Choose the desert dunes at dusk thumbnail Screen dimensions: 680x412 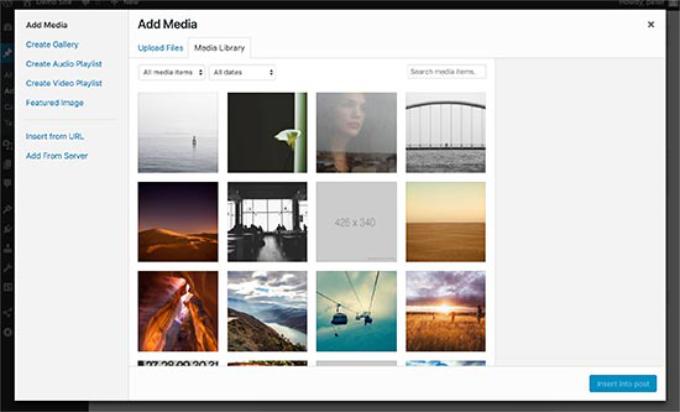click(178, 221)
